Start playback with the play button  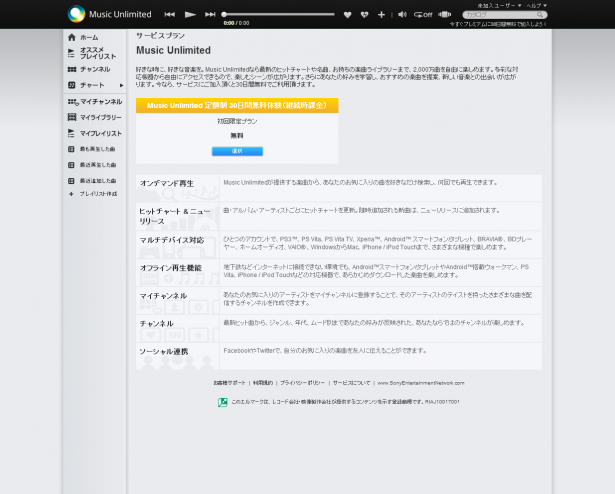[190, 15]
